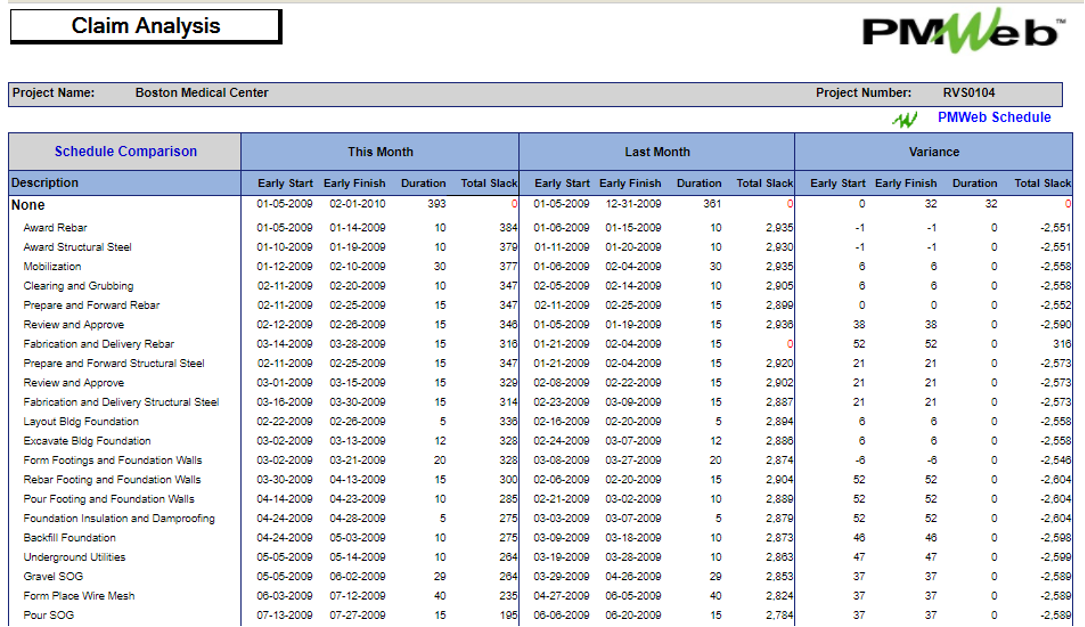
Task: Open the PMWeb Schedule link
Action: [x=994, y=118]
